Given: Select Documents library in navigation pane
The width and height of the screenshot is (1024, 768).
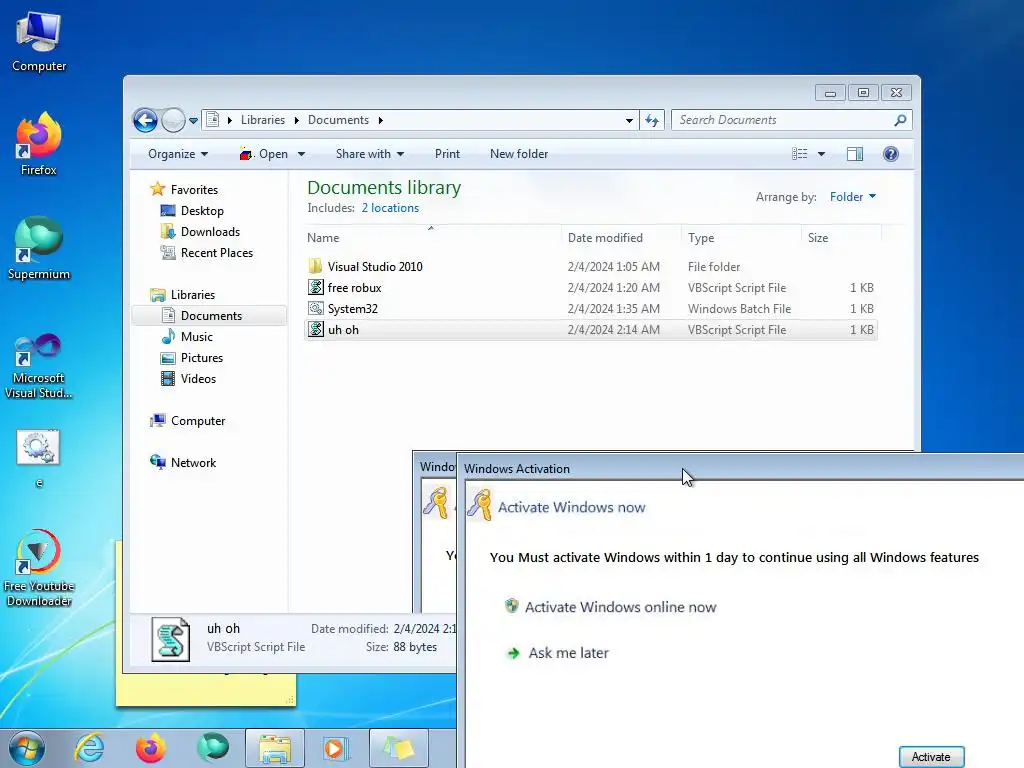Looking at the screenshot, I should click(x=209, y=315).
